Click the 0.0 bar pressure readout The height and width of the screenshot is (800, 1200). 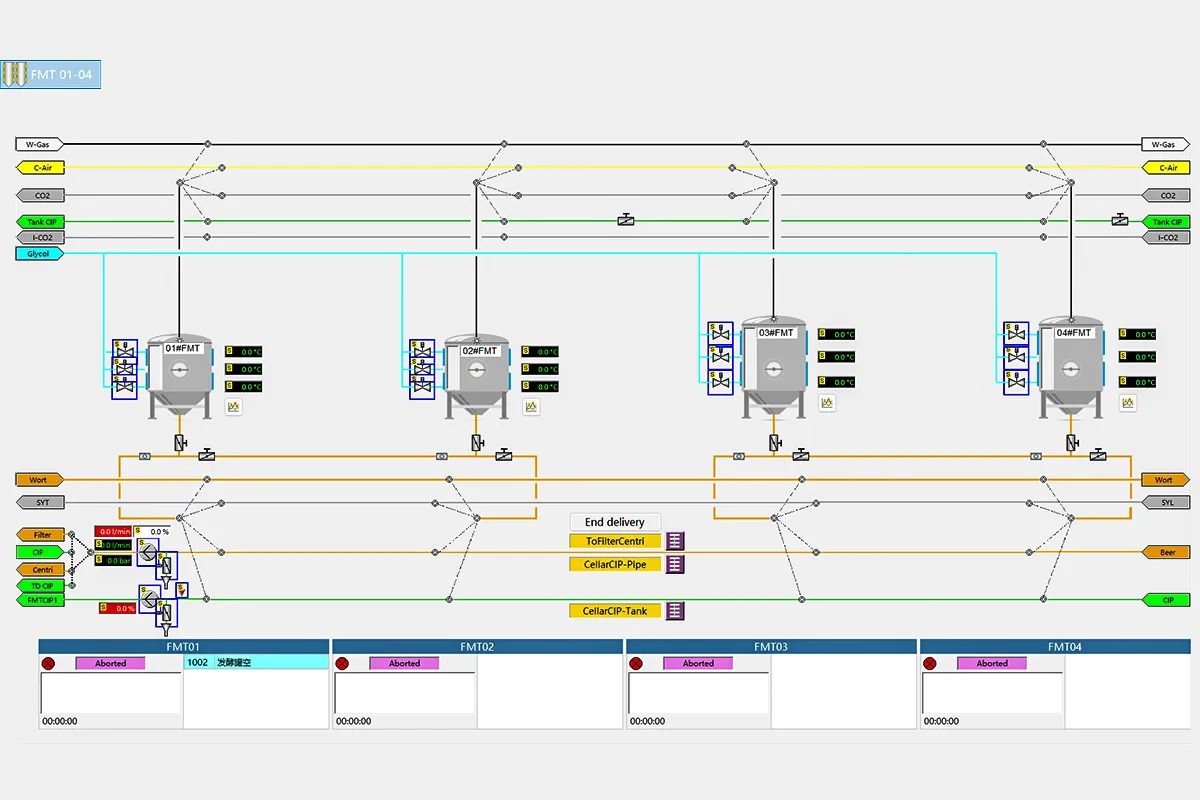pos(114,560)
